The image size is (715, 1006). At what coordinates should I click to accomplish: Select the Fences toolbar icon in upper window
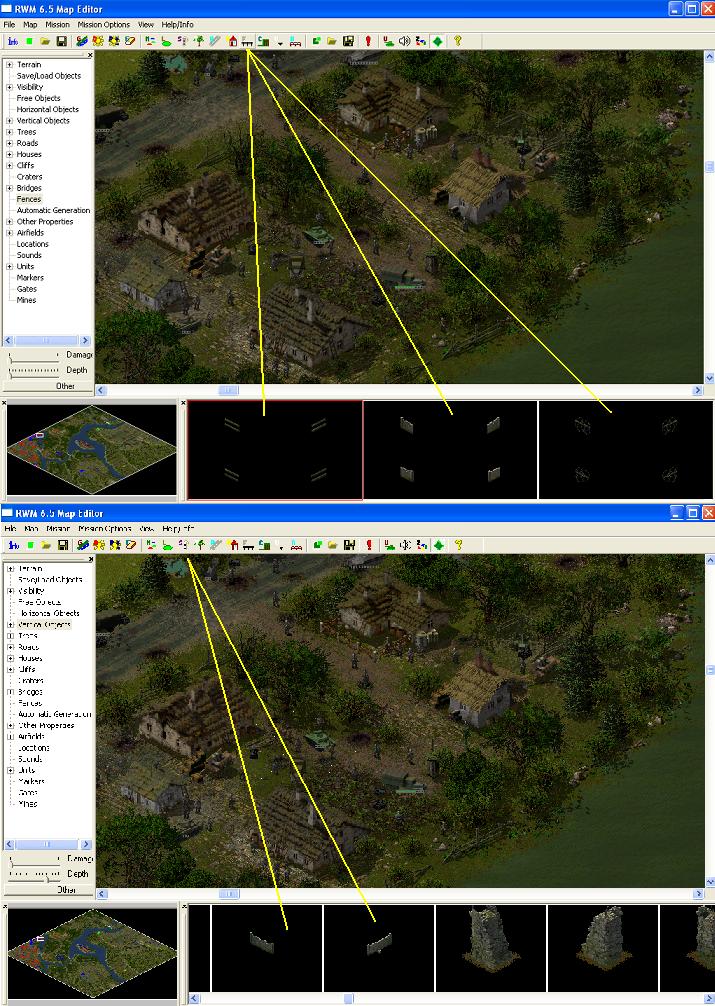[x=247, y=41]
